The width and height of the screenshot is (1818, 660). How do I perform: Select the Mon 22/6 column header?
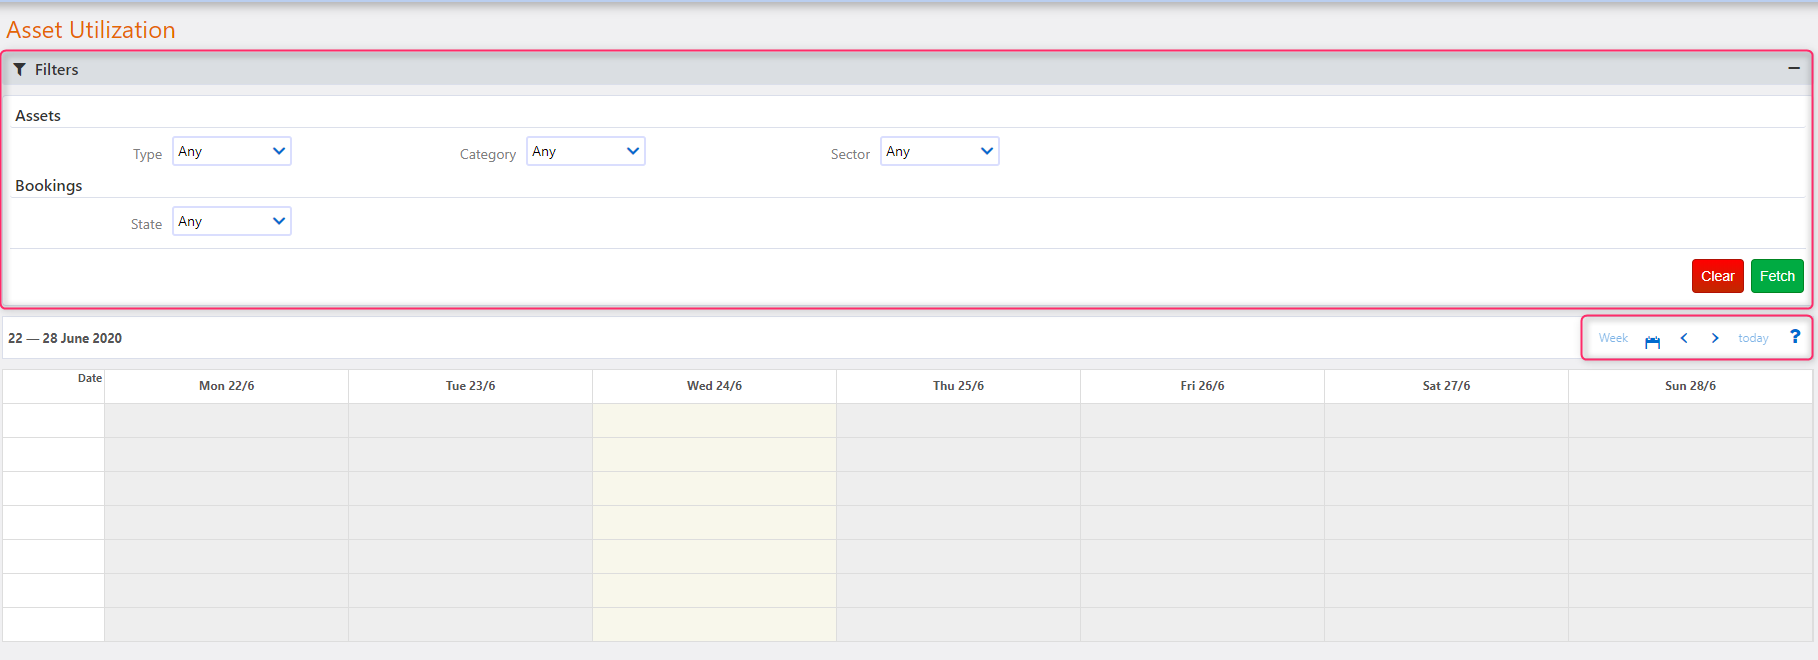pyautogui.click(x=227, y=386)
